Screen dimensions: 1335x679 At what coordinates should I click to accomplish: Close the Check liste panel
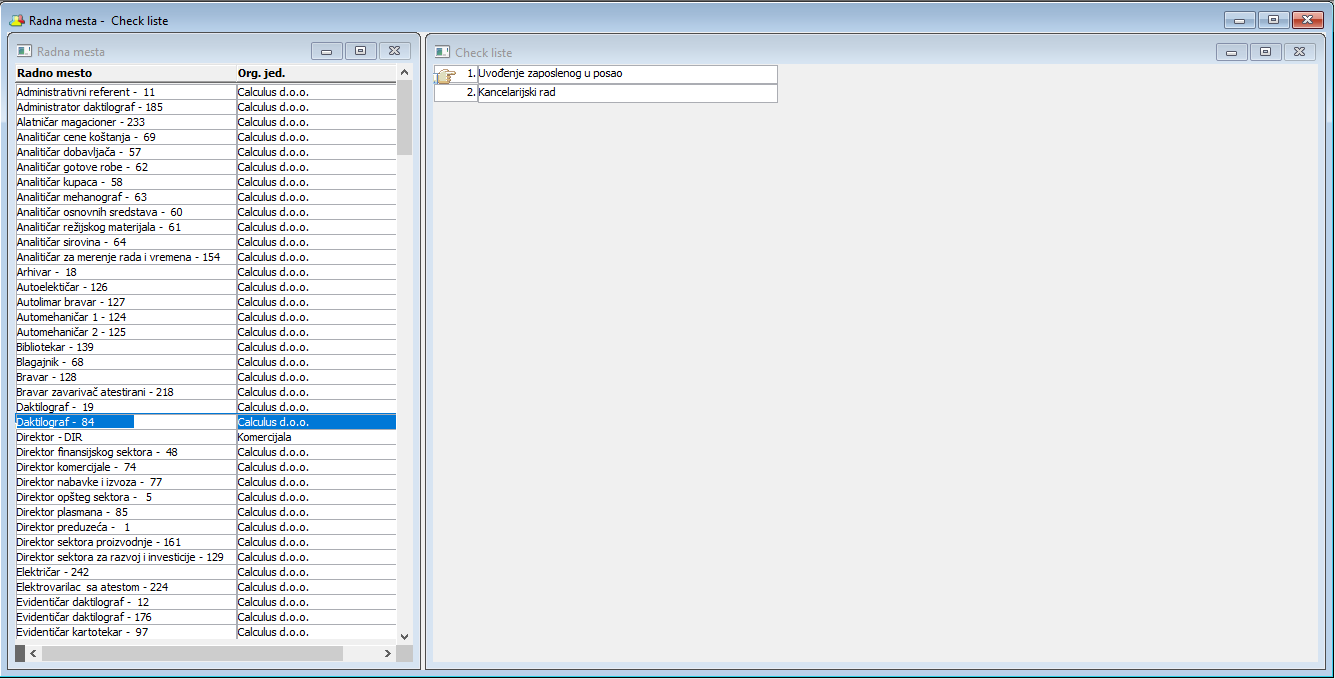[1298, 52]
